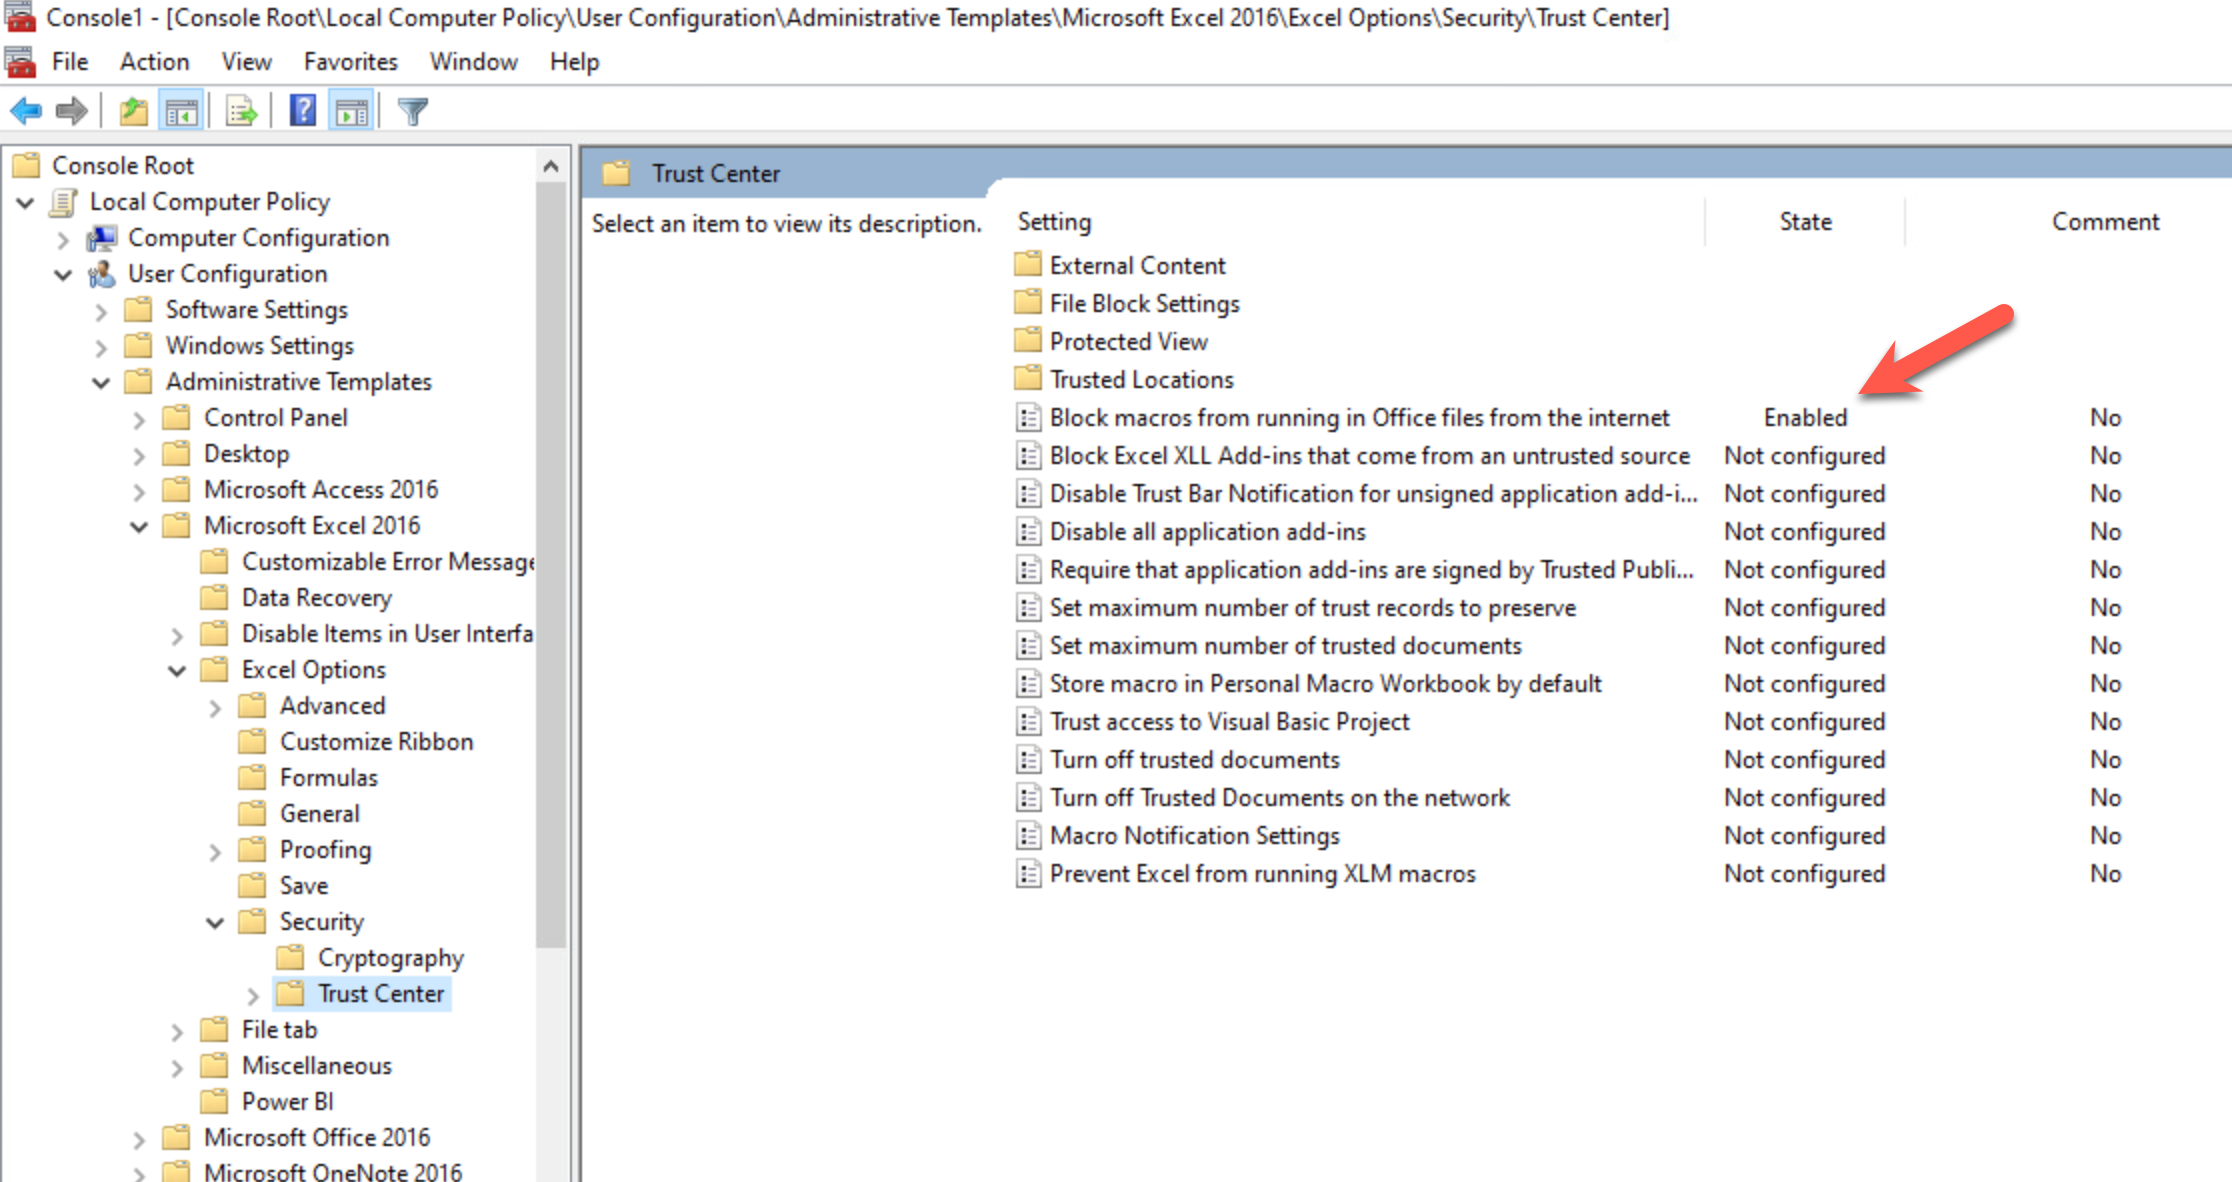Screen dimensions: 2232x1182
Task: Open the Protected View folder
Action: pyautogui.click(x=1128, y=341)
